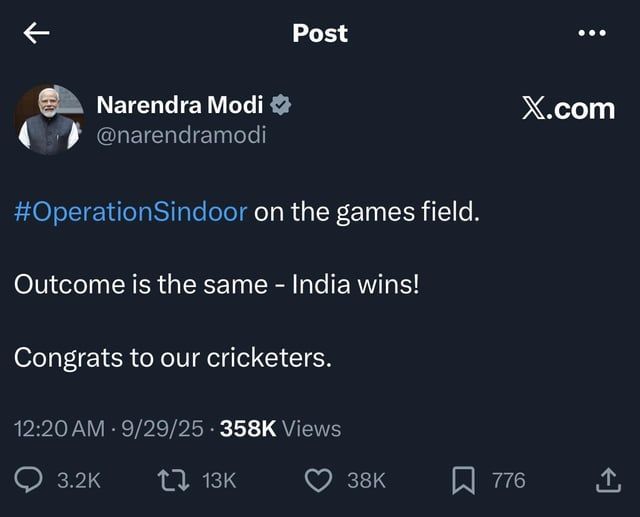The width and height of the screenshot is (640, 517).
Task: Click the Narendra Modi display name
Action: pyautogui.click(x=179, y=104)
